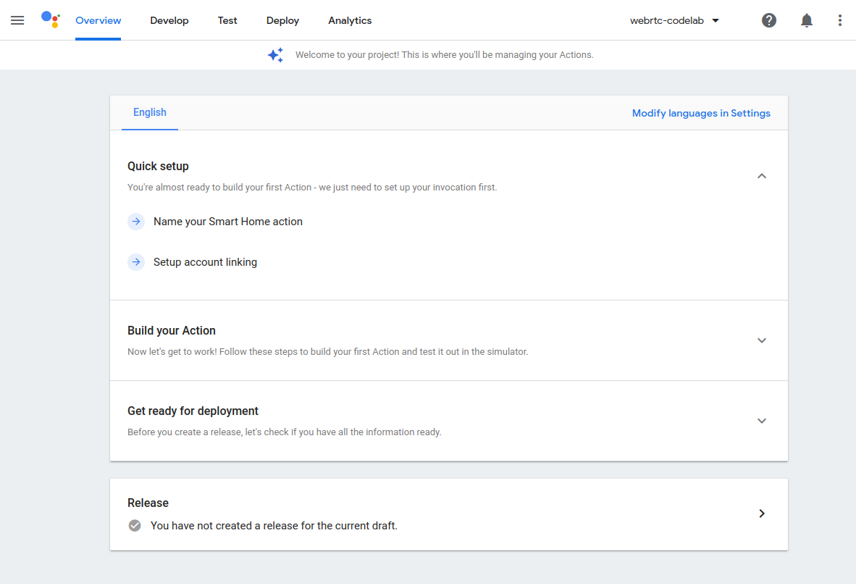Collapse the Quick setup section
The image size is (856, 584).
[x=762, y=175]
